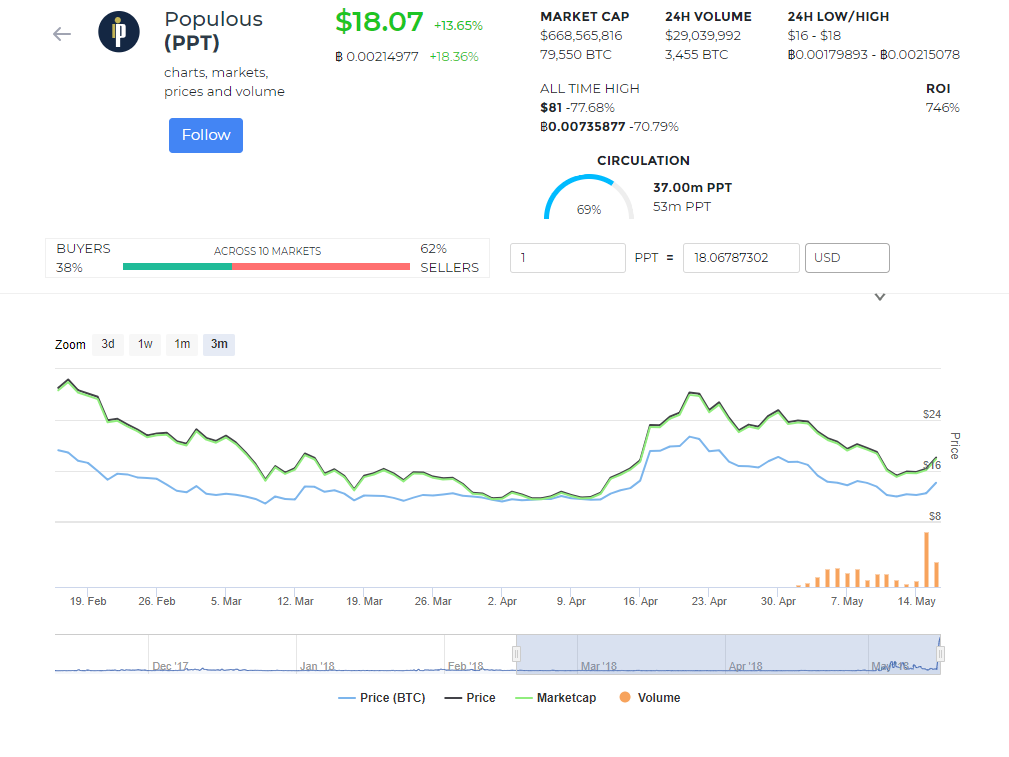Click the +13.65% price change
Image resolution: width=1009 pixels, height=757 pixels.
pyautogui.click(x=458, y=26)
